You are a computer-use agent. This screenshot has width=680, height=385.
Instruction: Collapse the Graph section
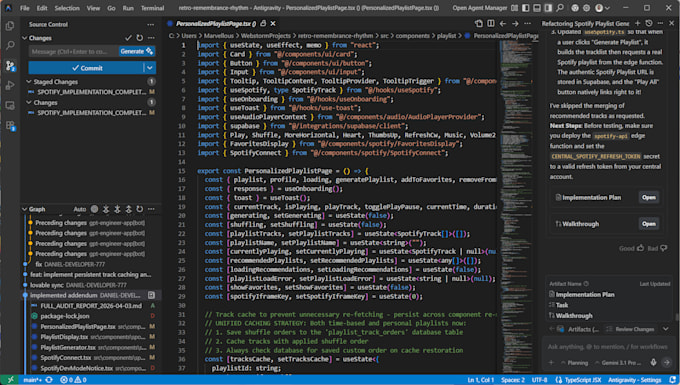tap(24, 209)
